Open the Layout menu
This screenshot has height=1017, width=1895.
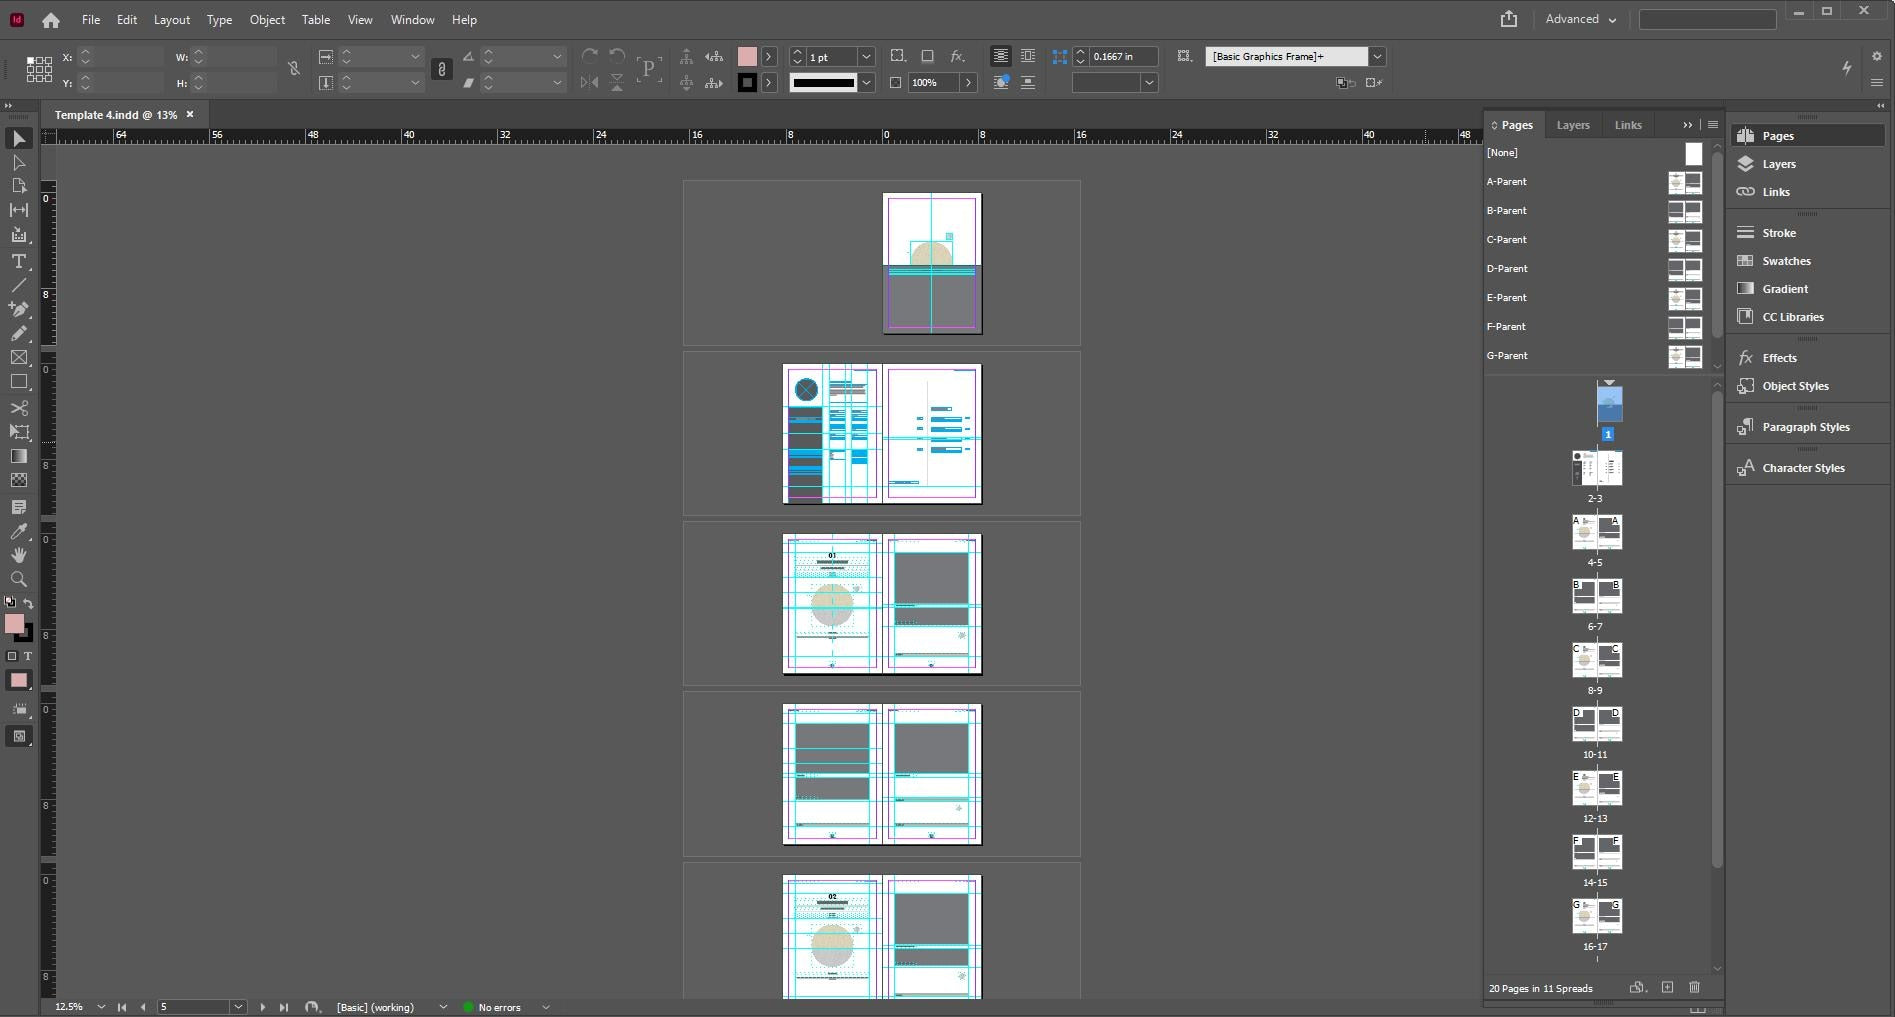[171, 19]
